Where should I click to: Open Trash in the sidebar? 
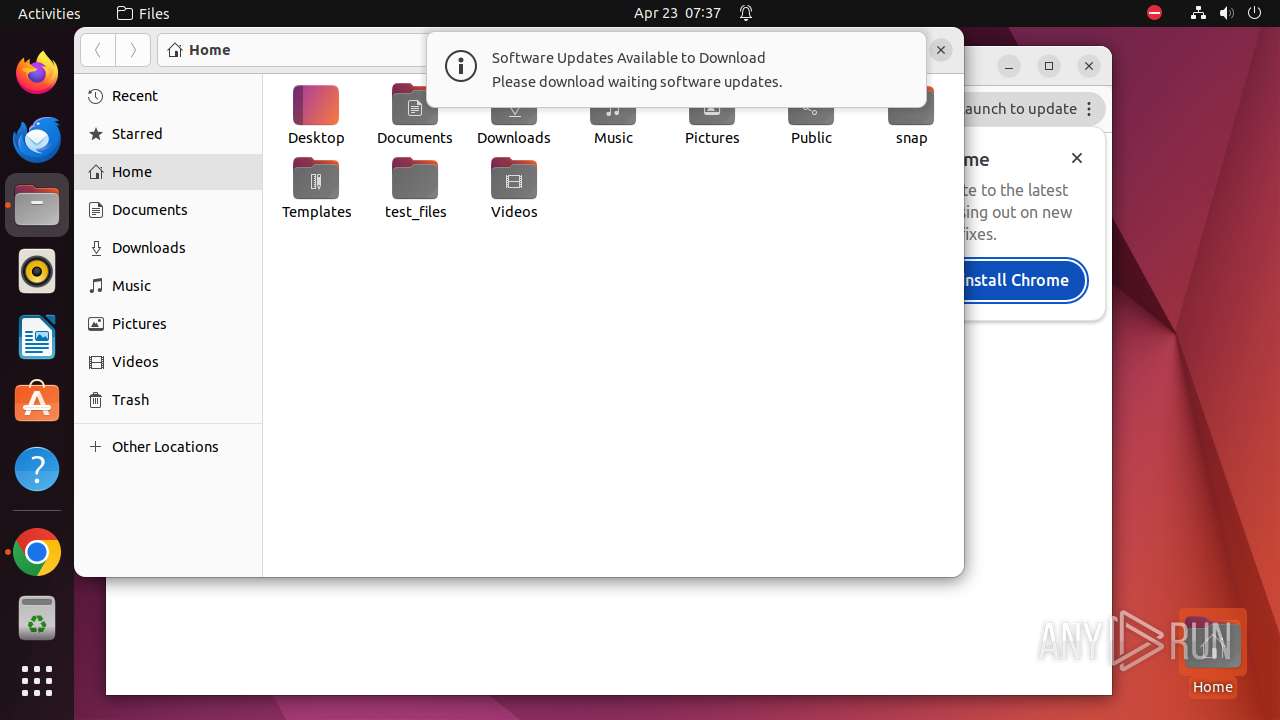[x=168, y=400]
